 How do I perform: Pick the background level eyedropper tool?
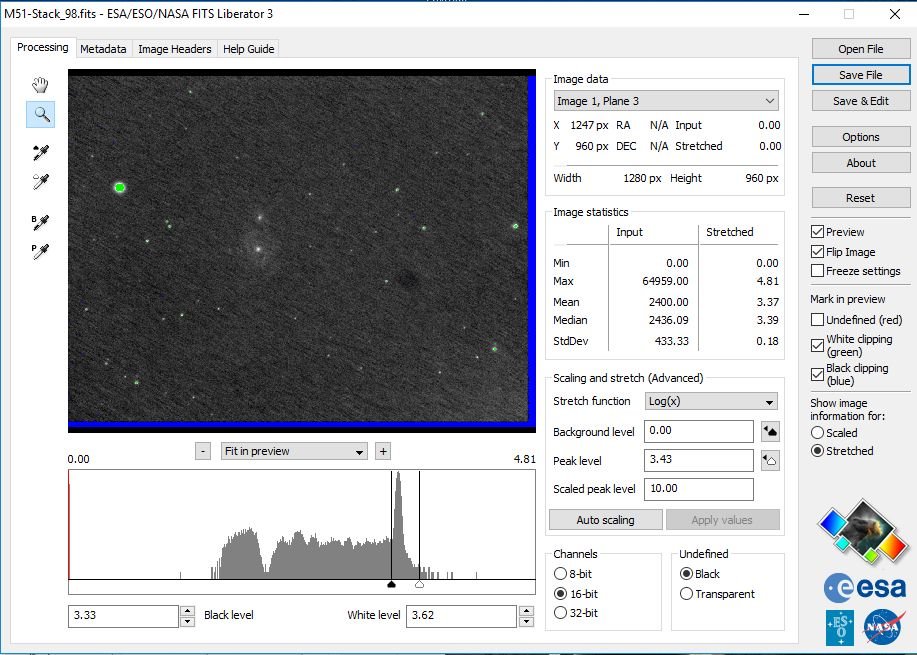click(40, 153)
